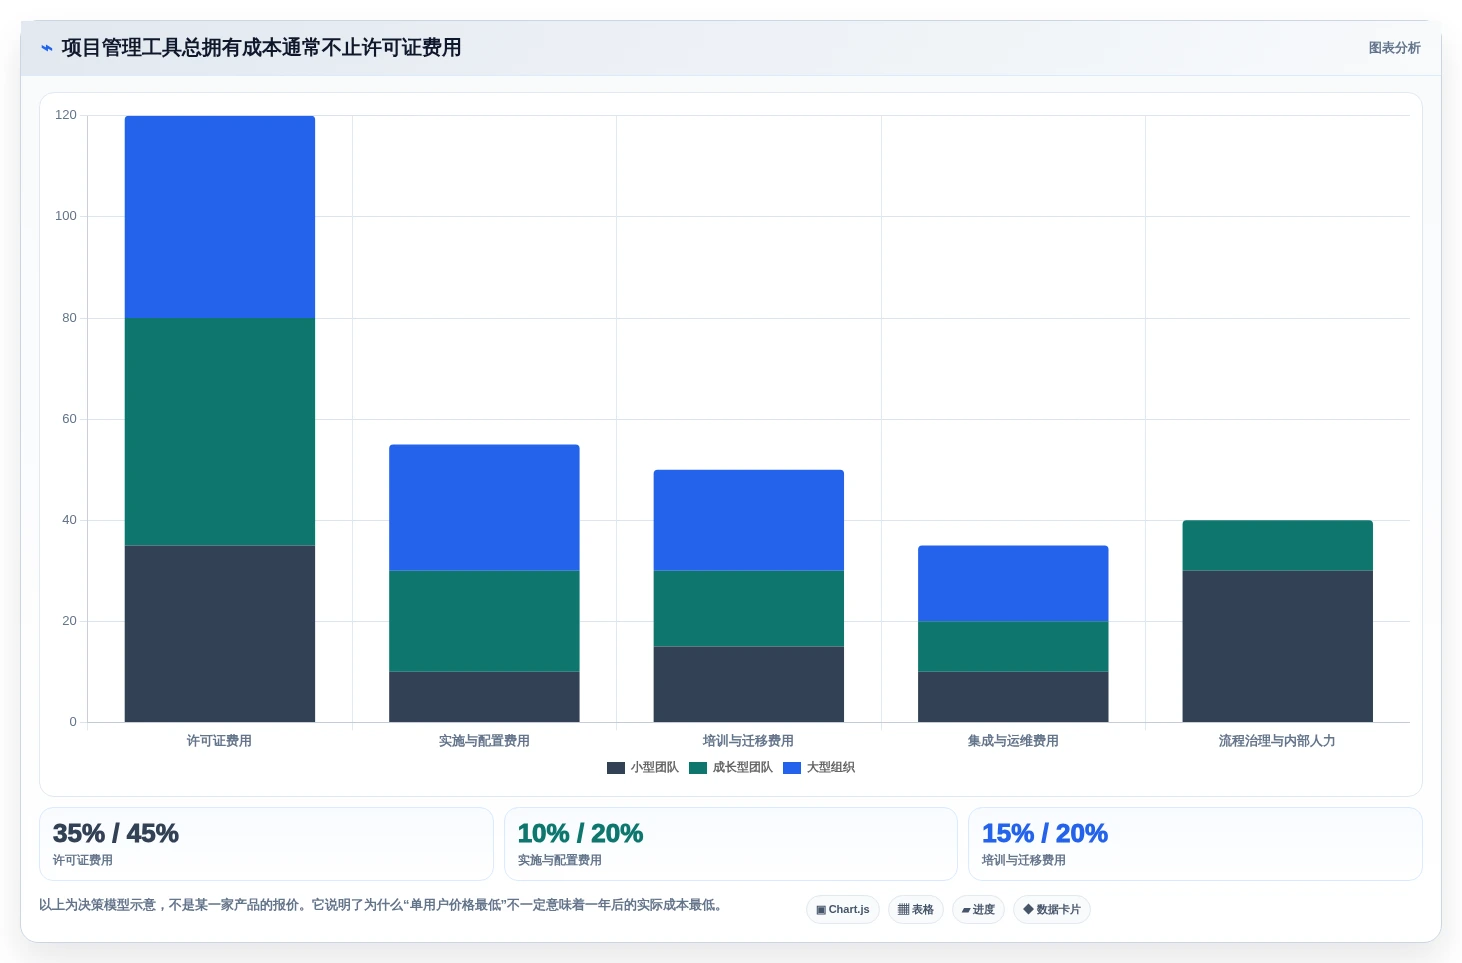The image size is (1462, 963).
Task: Click the lightning icon beside the chart title
Action: (x=46, y=48)
